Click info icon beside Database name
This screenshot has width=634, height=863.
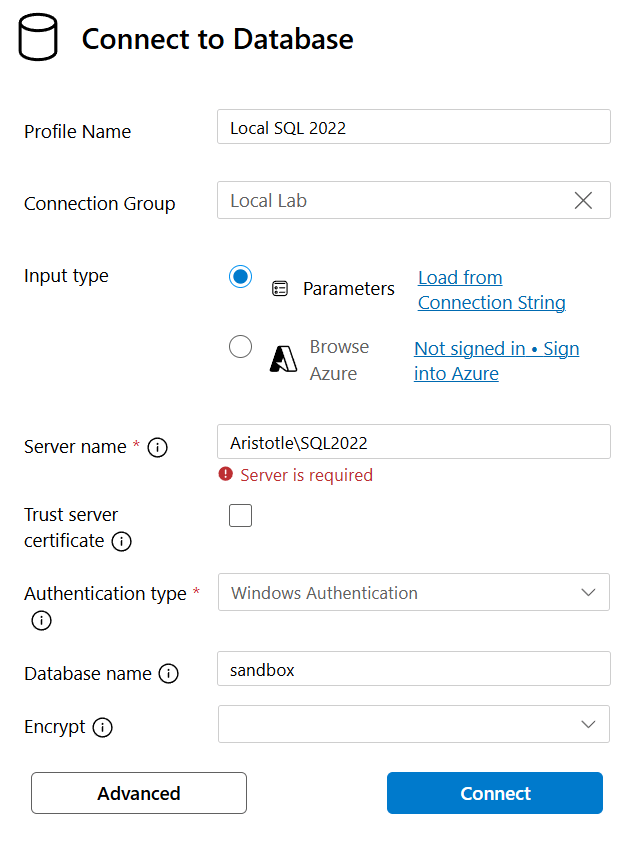coord(169,674)
